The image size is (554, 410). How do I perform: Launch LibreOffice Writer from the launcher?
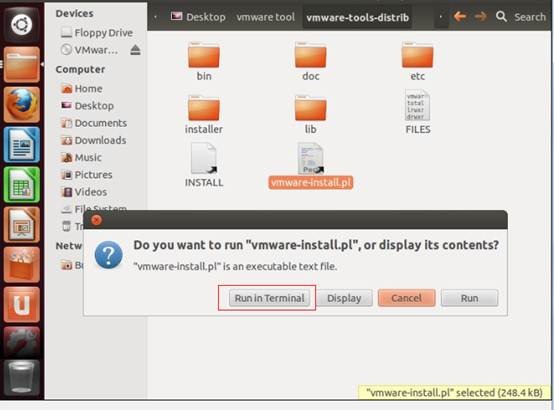pyautogui.click(x=22, y=145)
